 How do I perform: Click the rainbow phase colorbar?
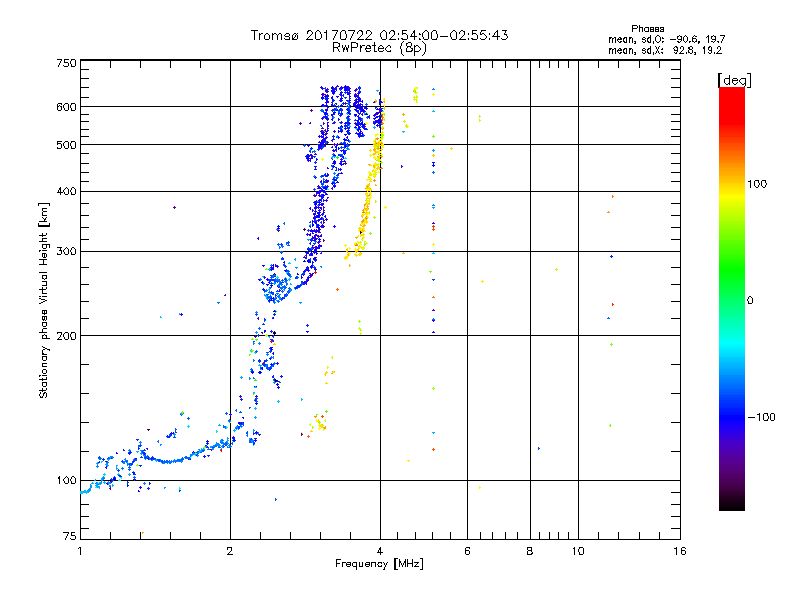[x=732, y=298]
